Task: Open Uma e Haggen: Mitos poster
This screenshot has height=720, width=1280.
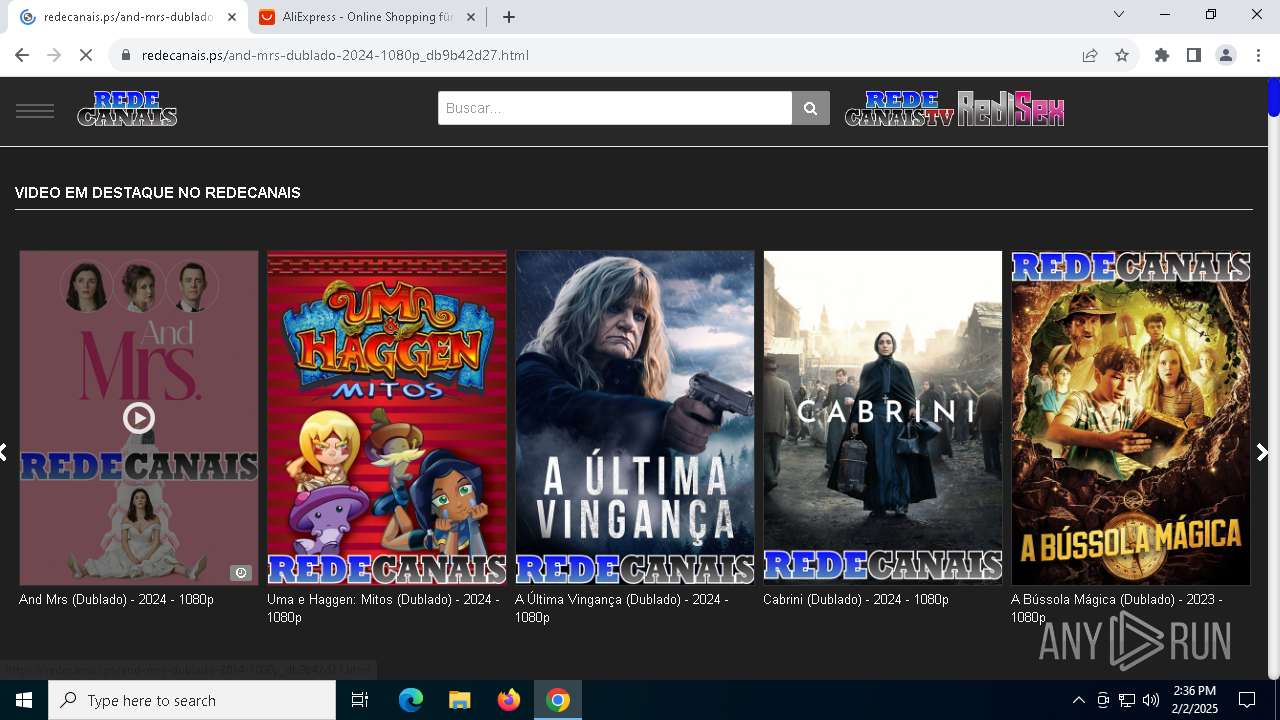Action: coord(387,417)
